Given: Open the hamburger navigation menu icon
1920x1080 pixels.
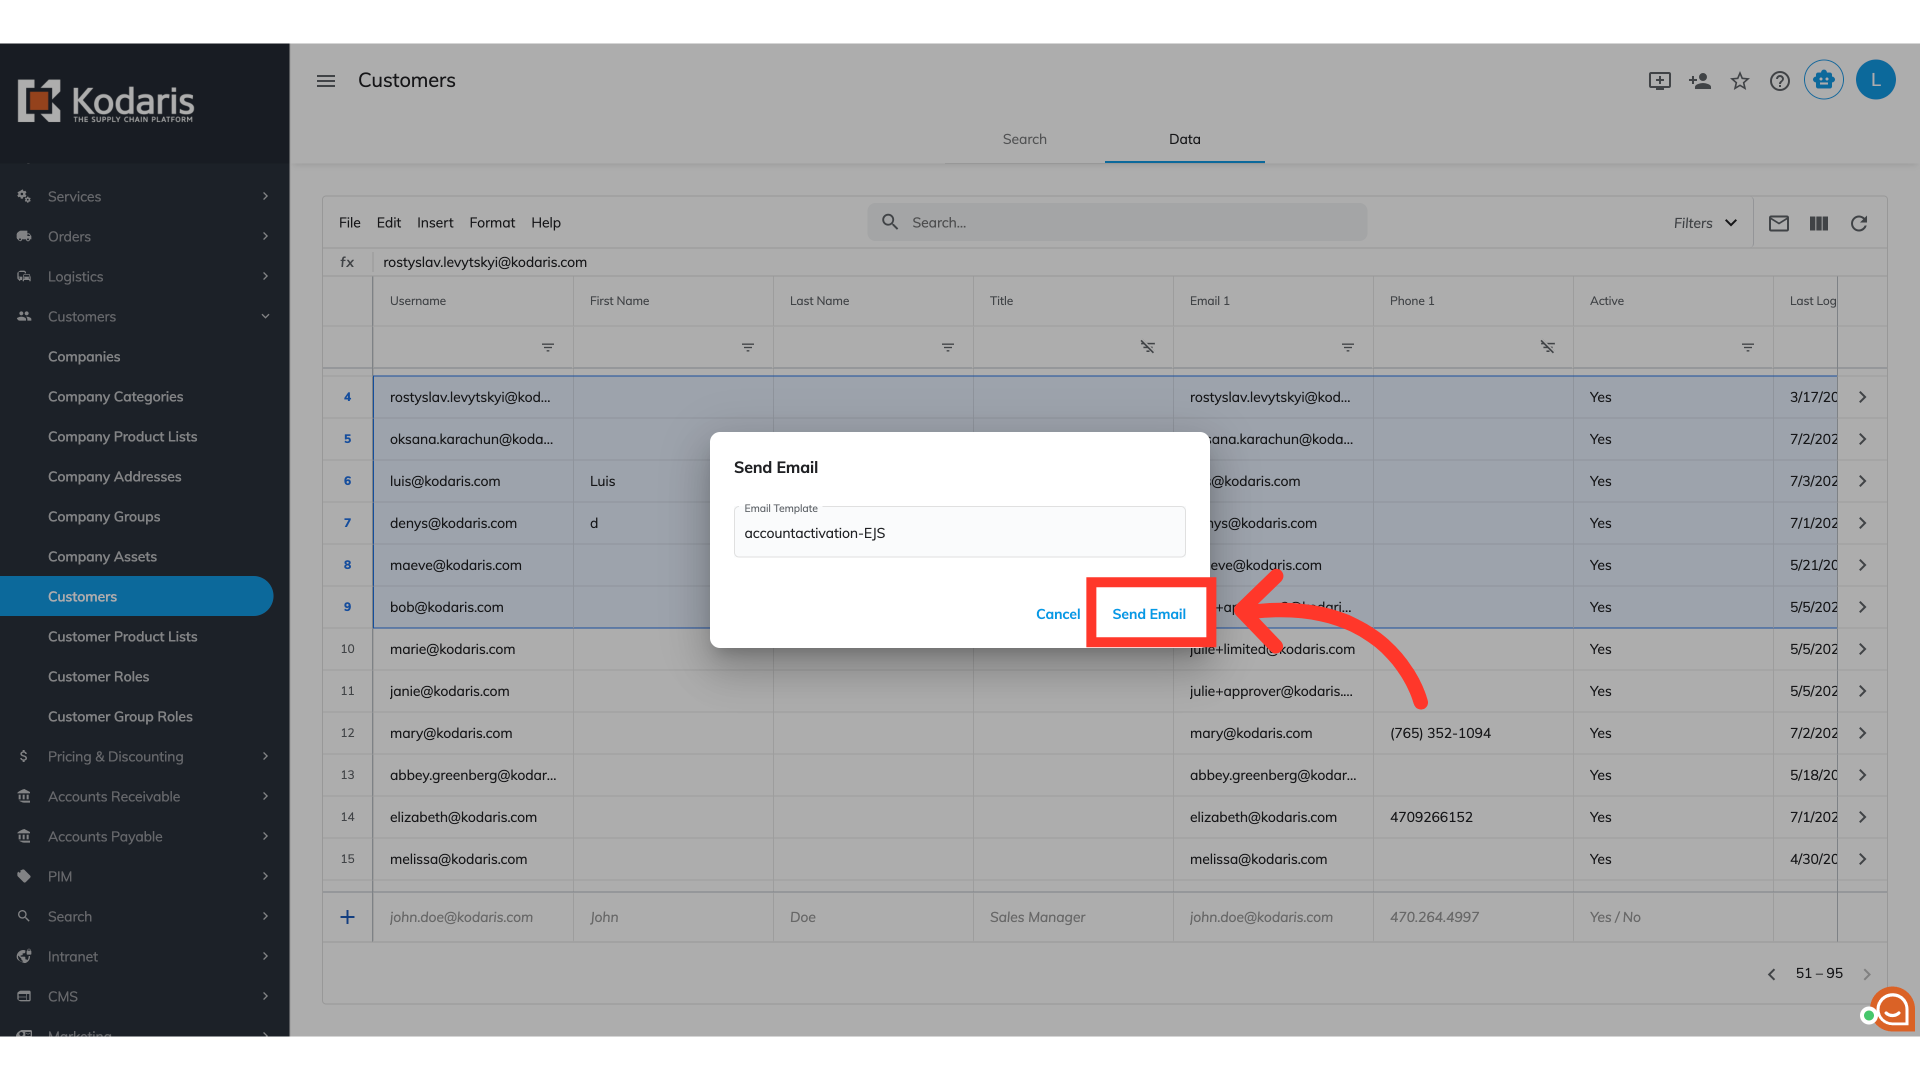Looking at the screenshot, I should pos(326,81).
